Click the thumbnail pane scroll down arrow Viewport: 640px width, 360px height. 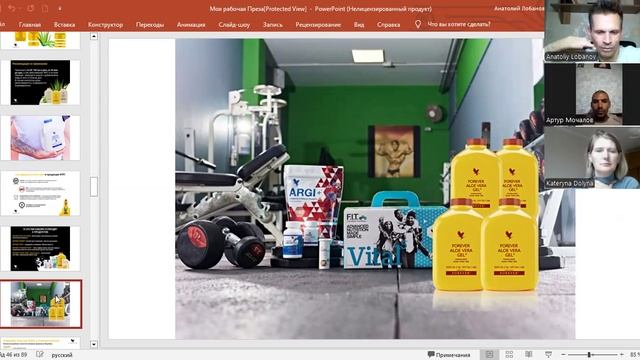click(94, 344)
